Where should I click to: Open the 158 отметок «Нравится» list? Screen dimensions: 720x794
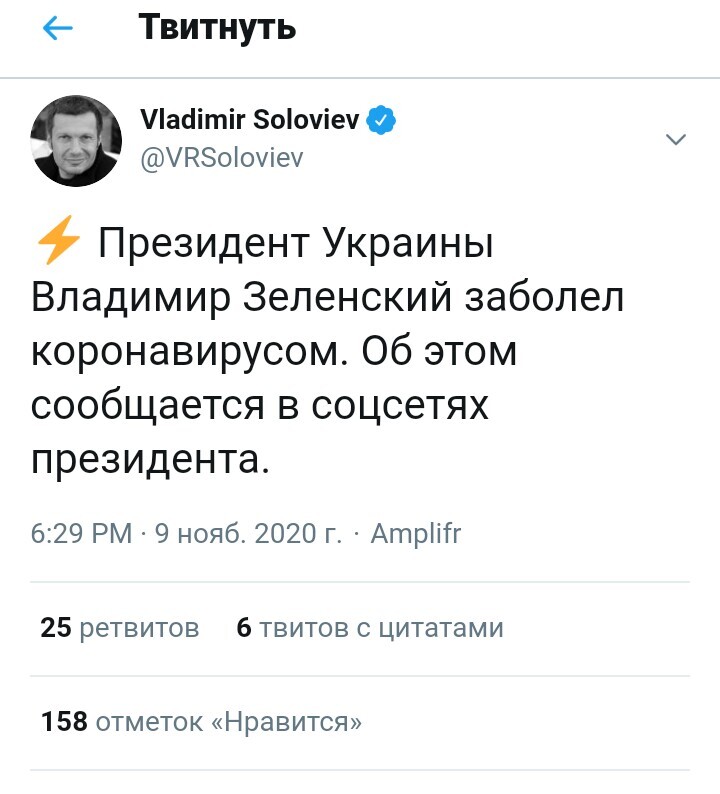(202, 721)
